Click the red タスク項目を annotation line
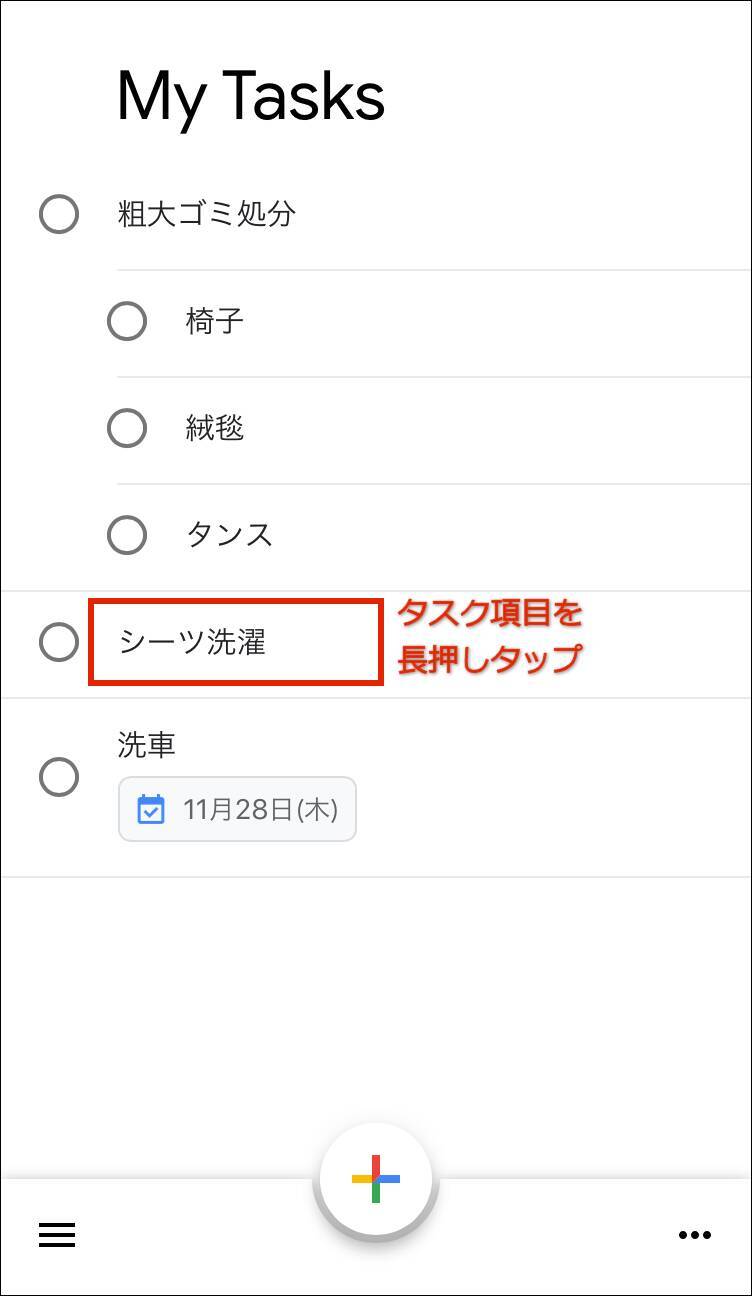The width and height of the screenshot is (752, 1296). [490, 613]
